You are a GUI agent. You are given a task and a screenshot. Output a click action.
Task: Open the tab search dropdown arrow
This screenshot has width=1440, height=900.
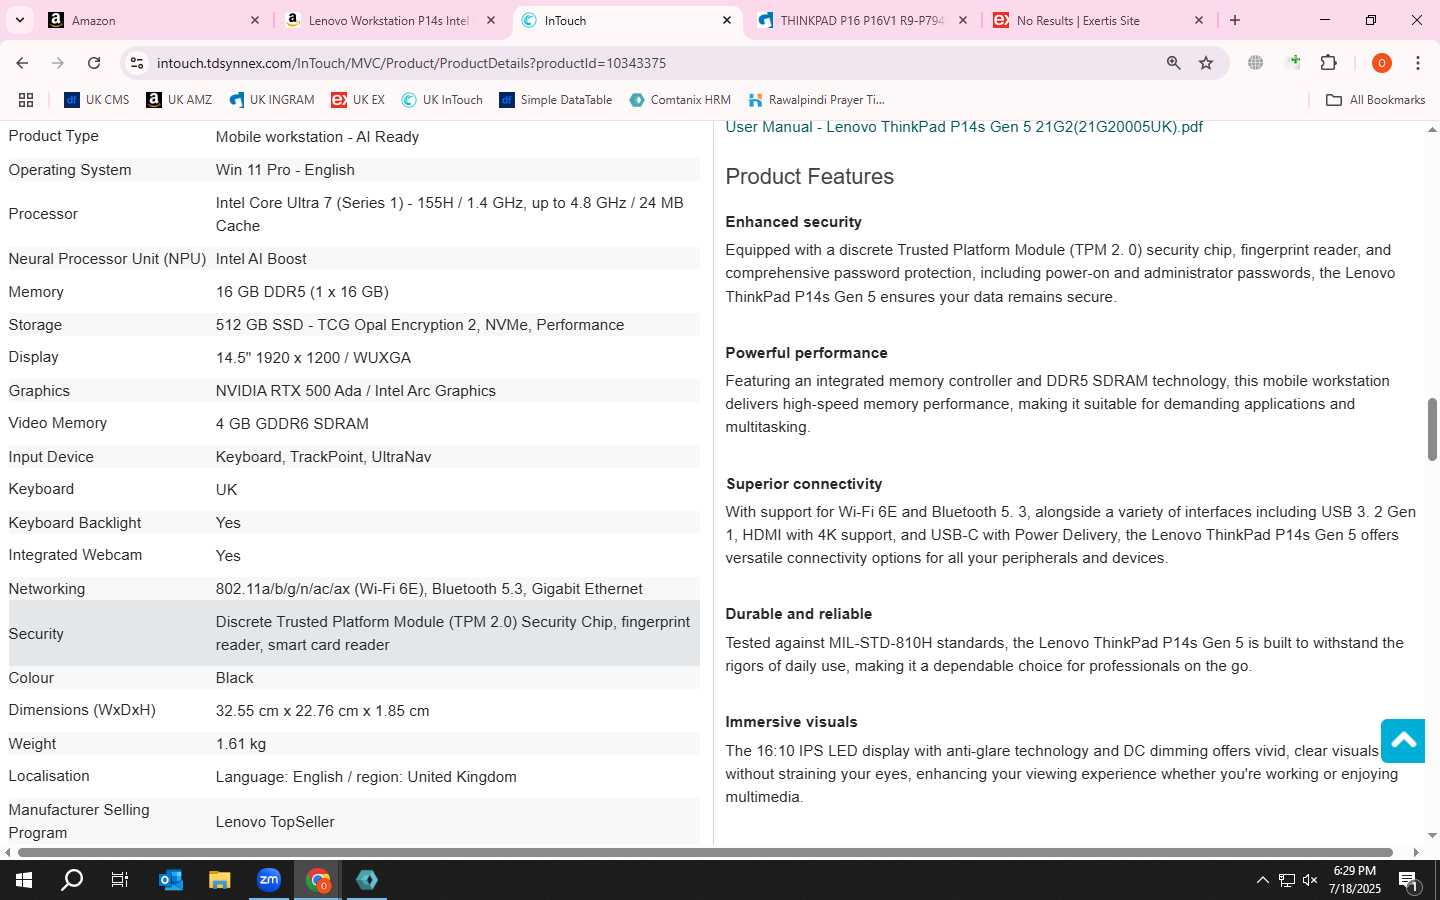(x=19, y=20)
